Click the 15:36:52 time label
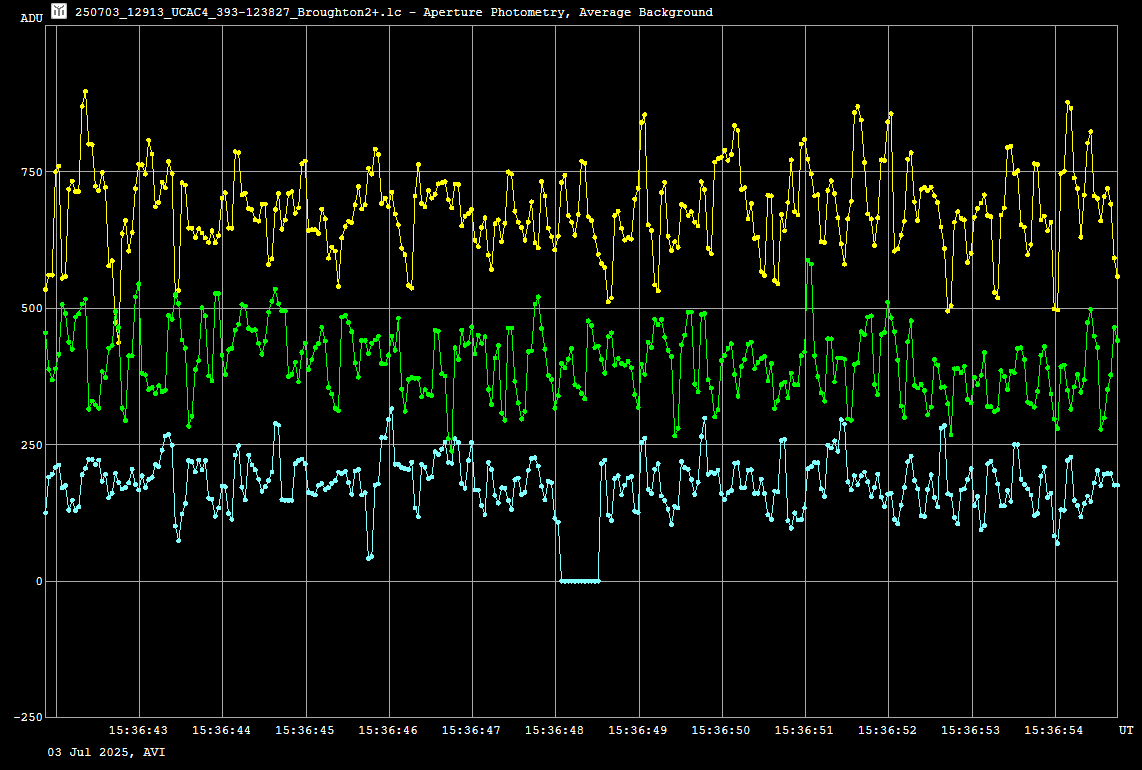Viewport: 1142px width, 770px height. [x=888, y=731]
